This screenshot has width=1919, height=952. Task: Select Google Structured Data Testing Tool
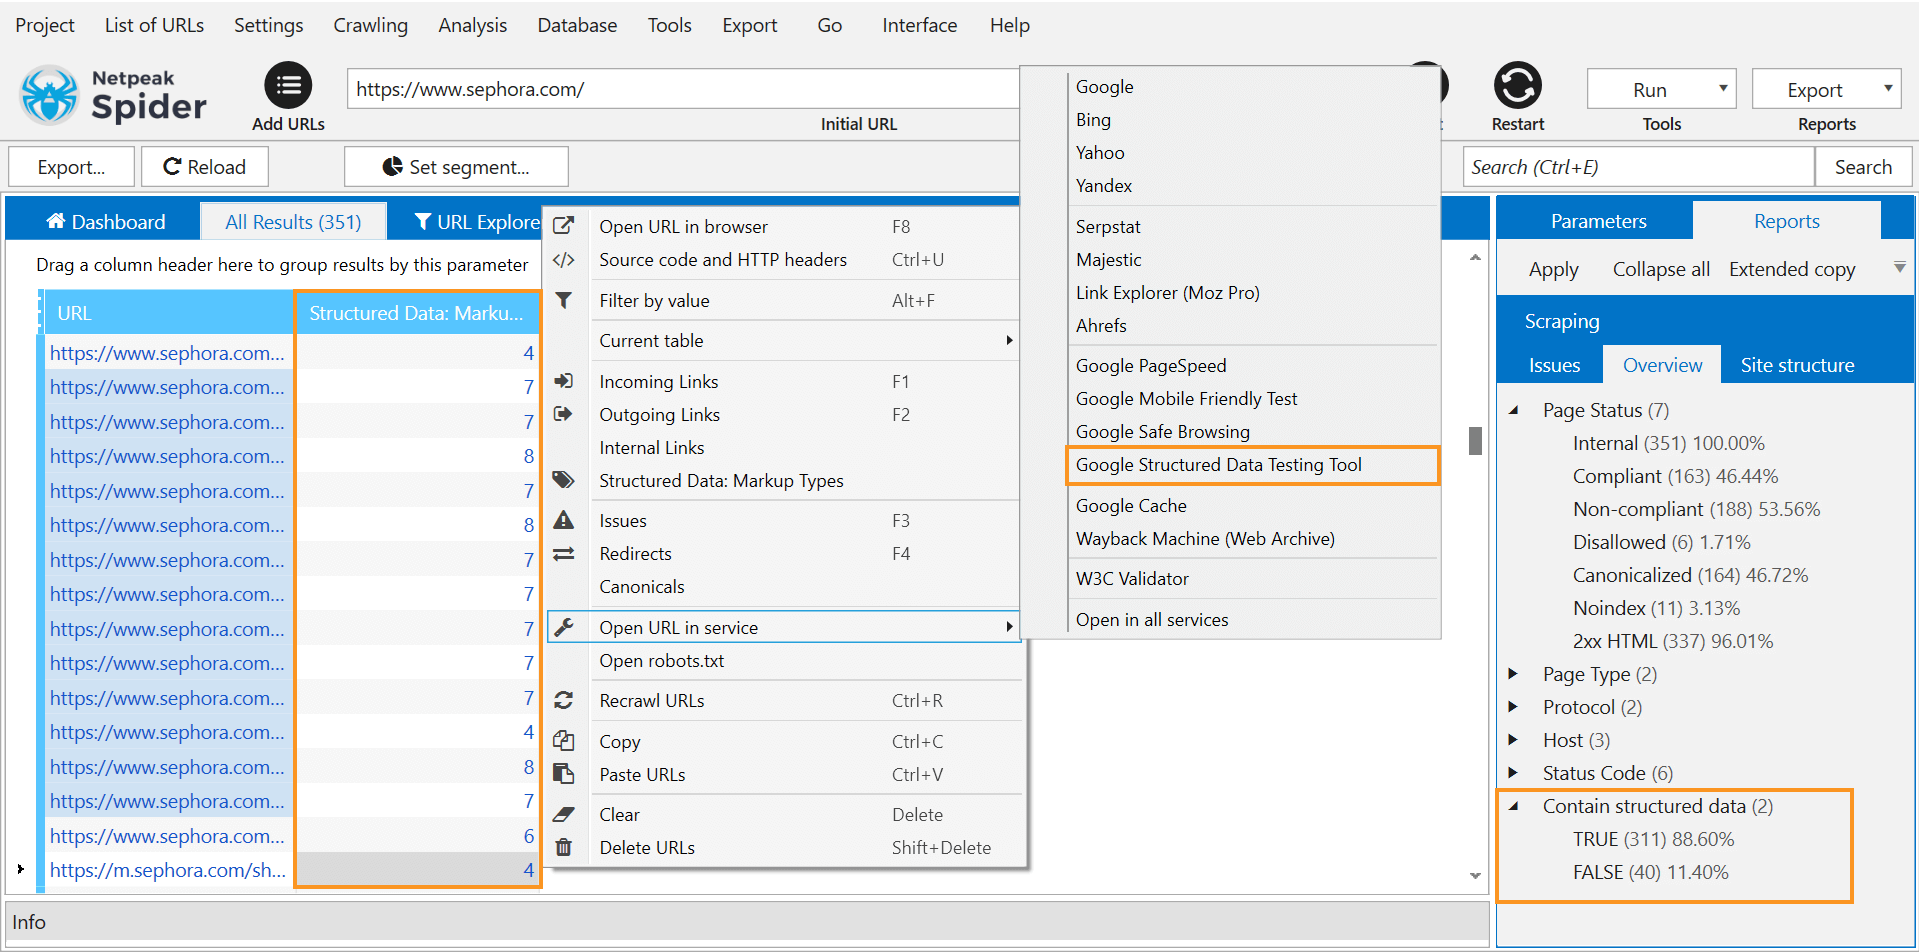point(1252,465)
